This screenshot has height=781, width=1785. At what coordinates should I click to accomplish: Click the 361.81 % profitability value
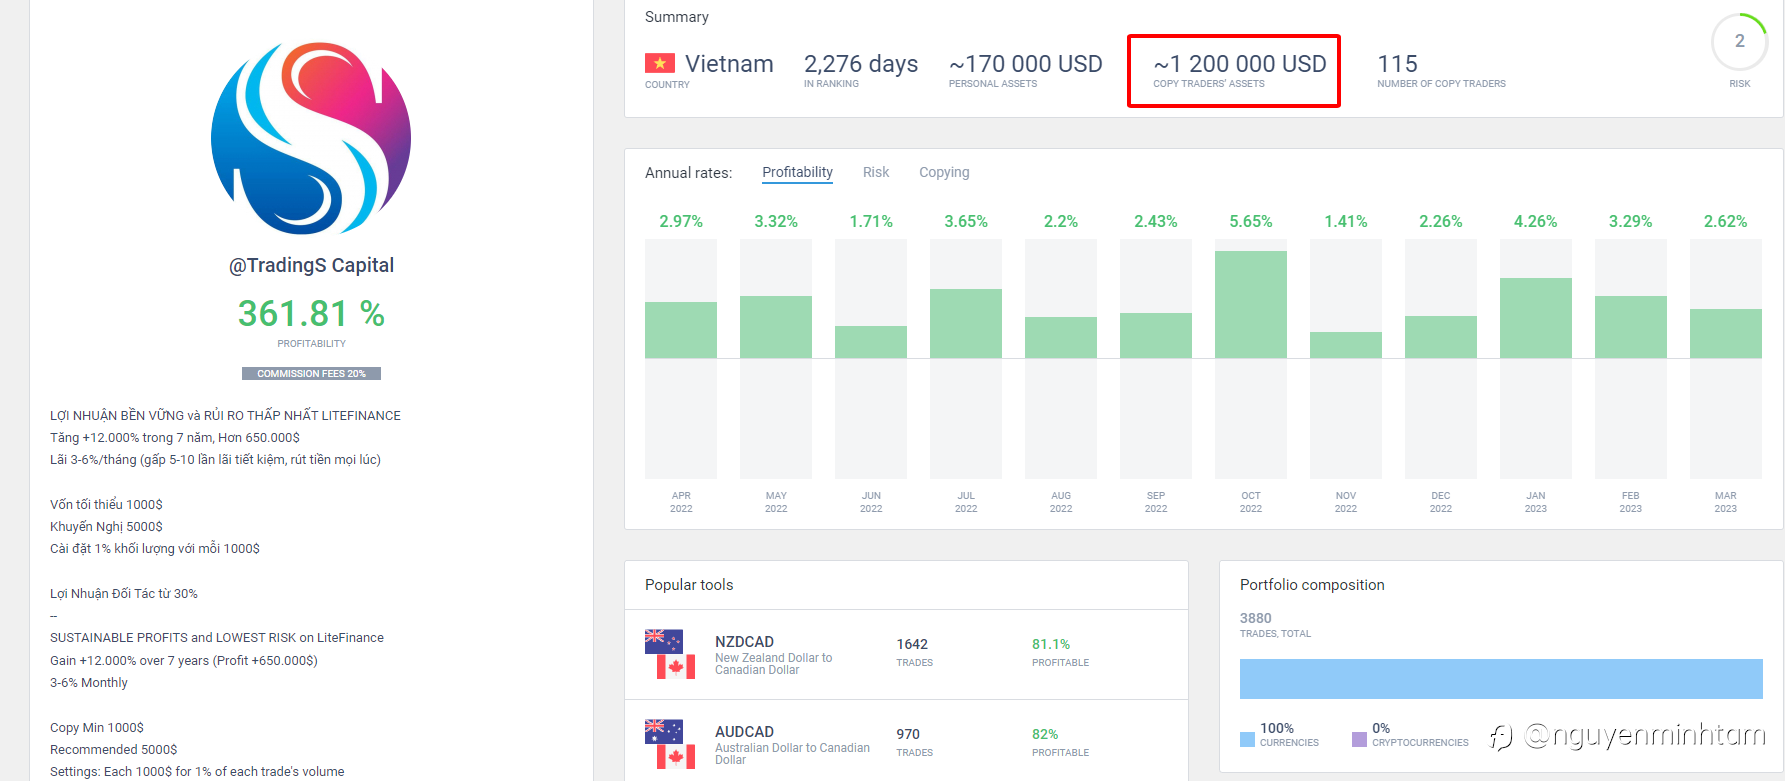[x=311, y=313]
